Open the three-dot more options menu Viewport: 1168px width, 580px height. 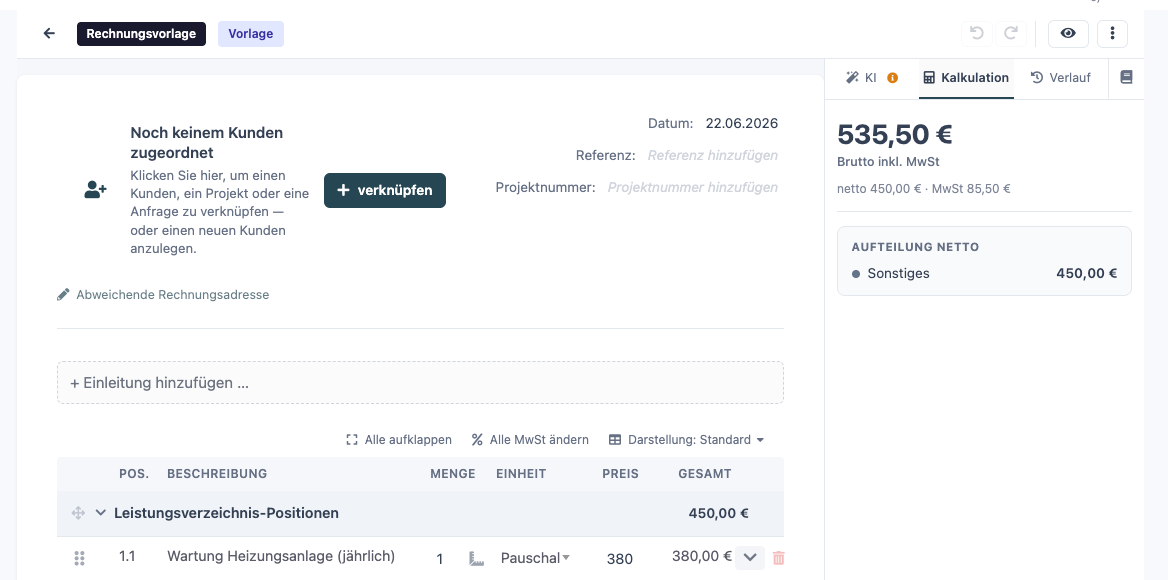pos(1112,34)
